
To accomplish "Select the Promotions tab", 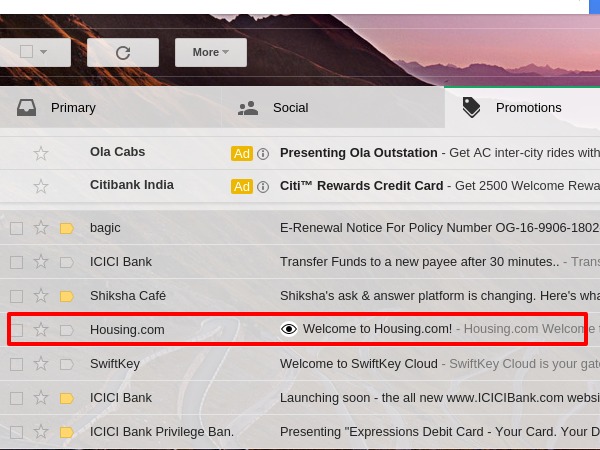I will tap(528, 108).
